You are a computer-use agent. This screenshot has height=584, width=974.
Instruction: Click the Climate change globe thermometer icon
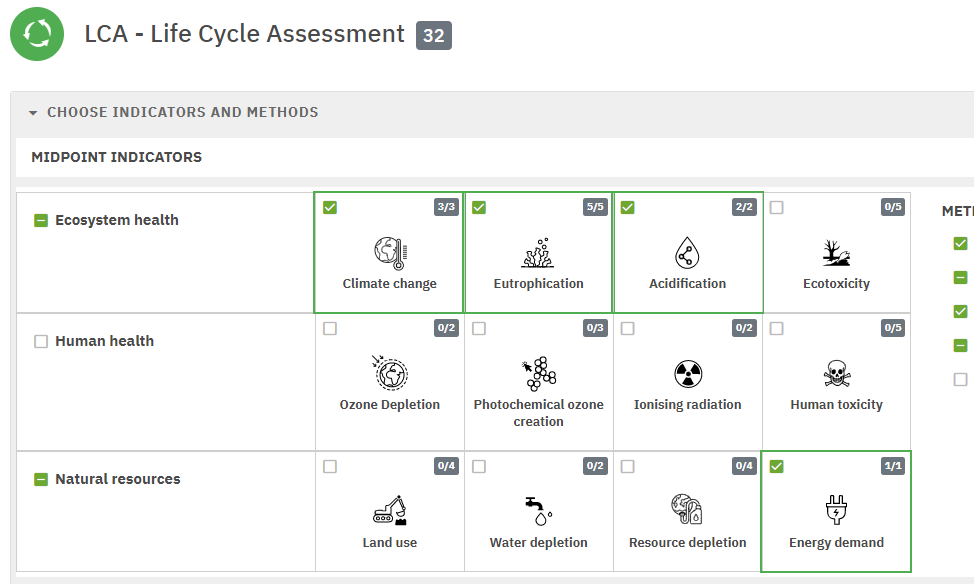coord(389,253)
